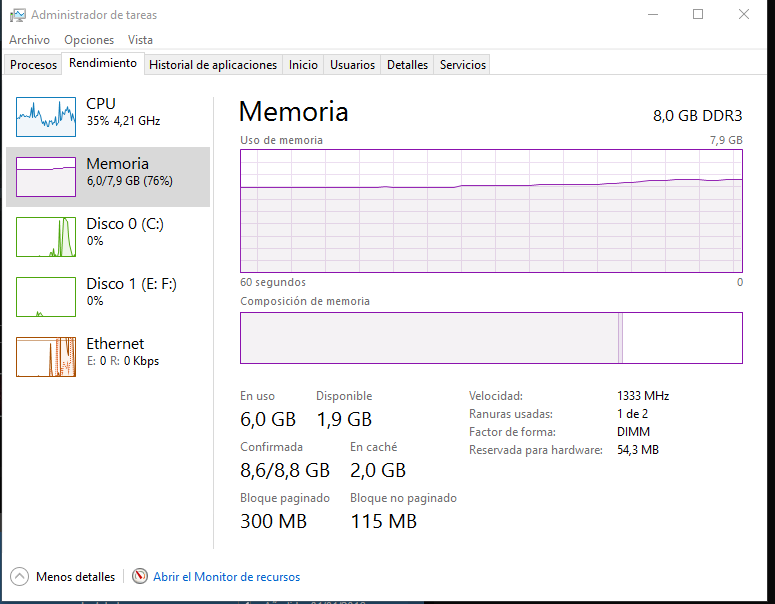Click Abrir el Monitor de recursos link
775x604 pixels.
(x=226, y=577)
